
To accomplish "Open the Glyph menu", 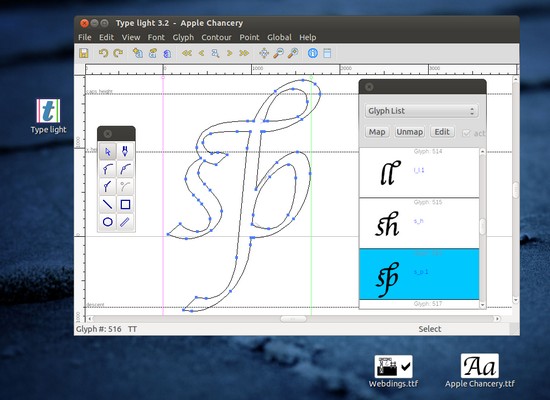I will click(183, 37).
